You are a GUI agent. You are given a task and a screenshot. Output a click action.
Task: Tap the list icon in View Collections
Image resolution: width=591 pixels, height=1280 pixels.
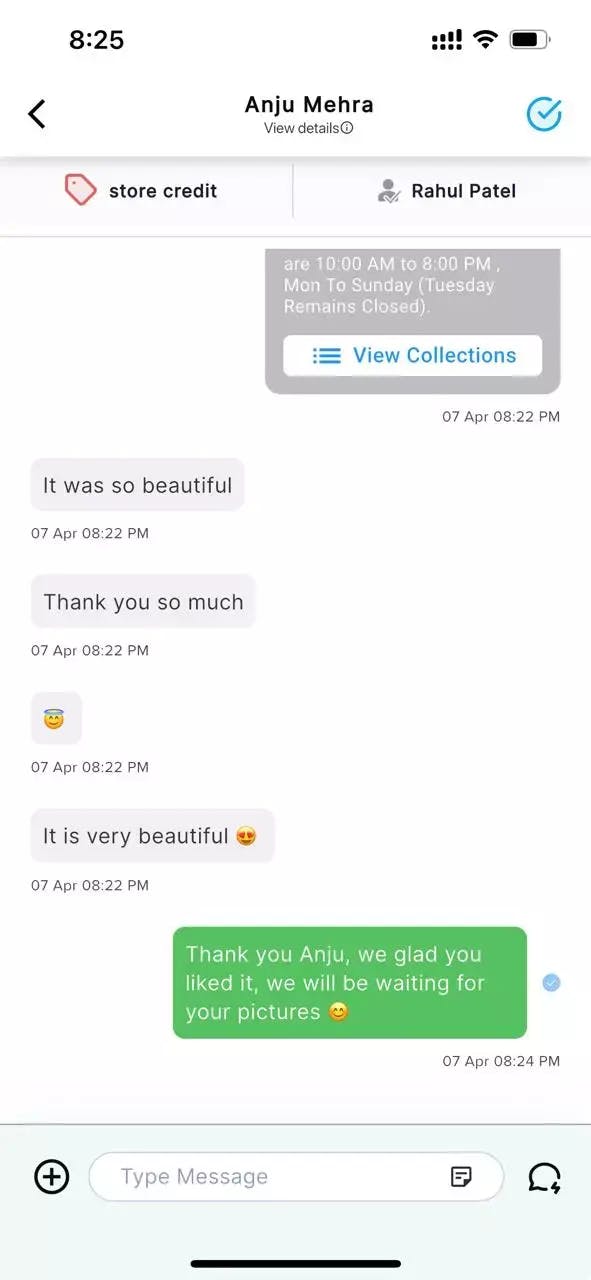[327, 355]
